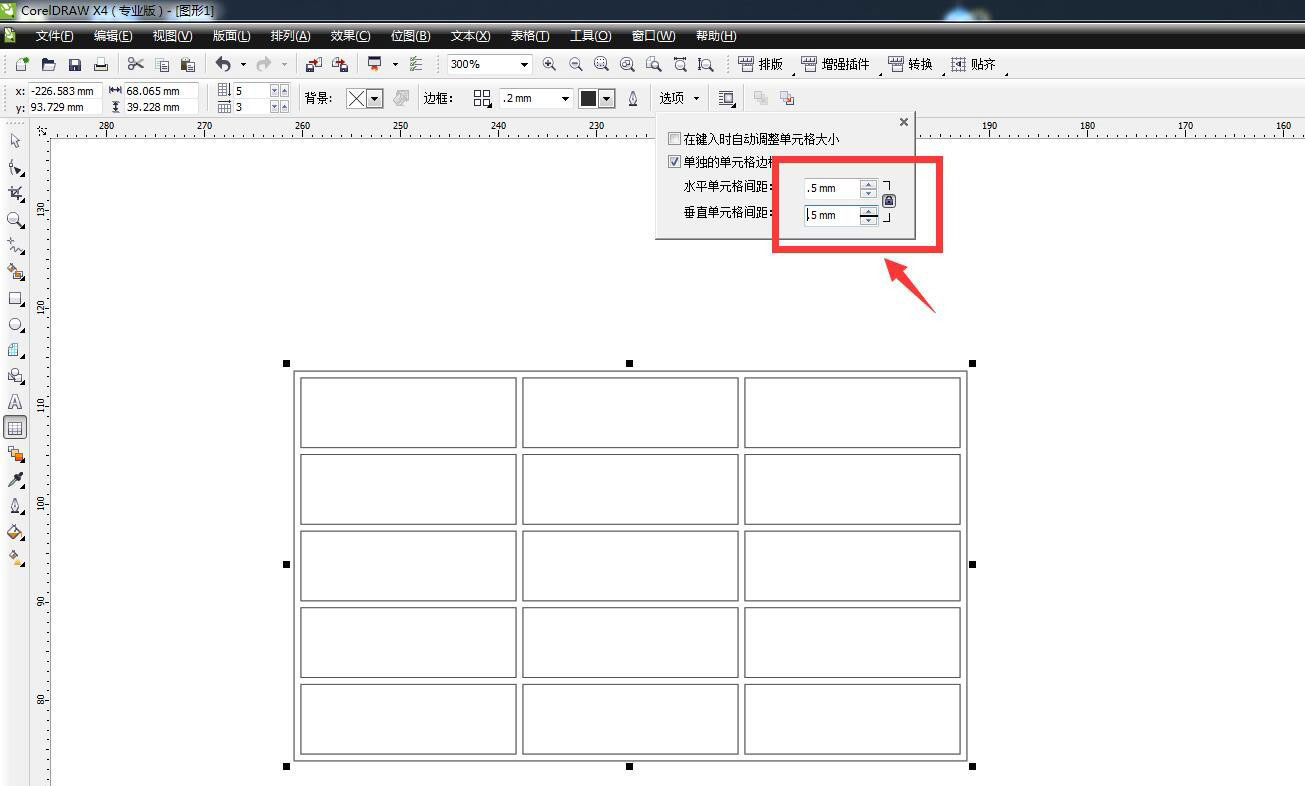
Task: Open the 300% zoom level dropdown
Action: click(x=524, y=63)
